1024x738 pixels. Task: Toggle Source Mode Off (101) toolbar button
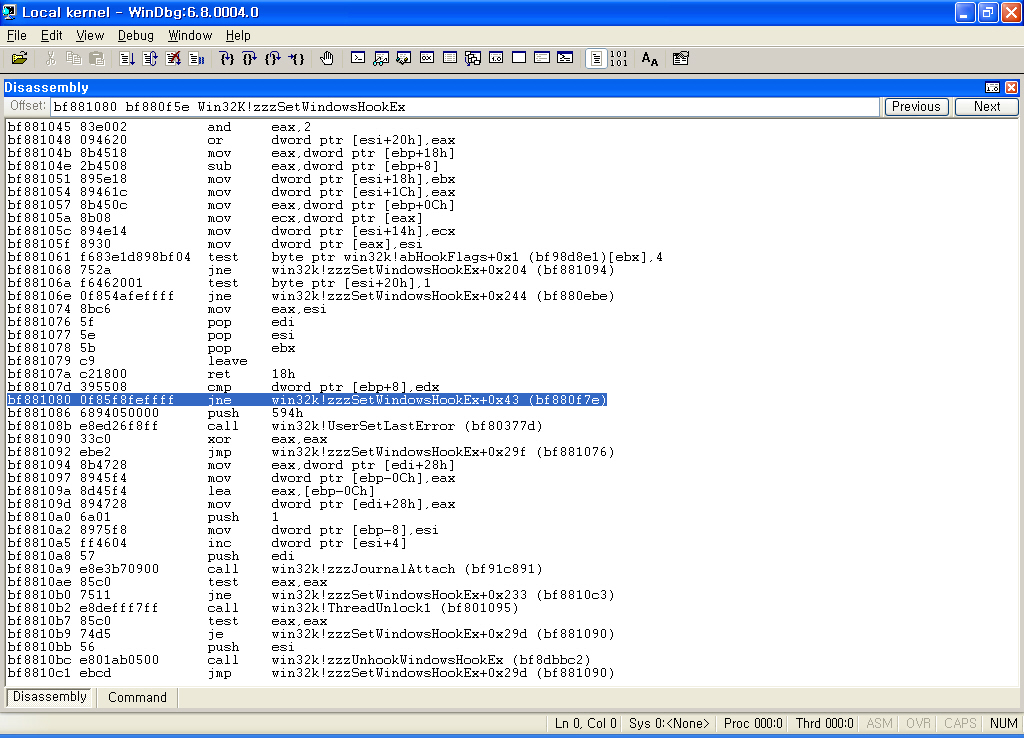tap(618, 59)
